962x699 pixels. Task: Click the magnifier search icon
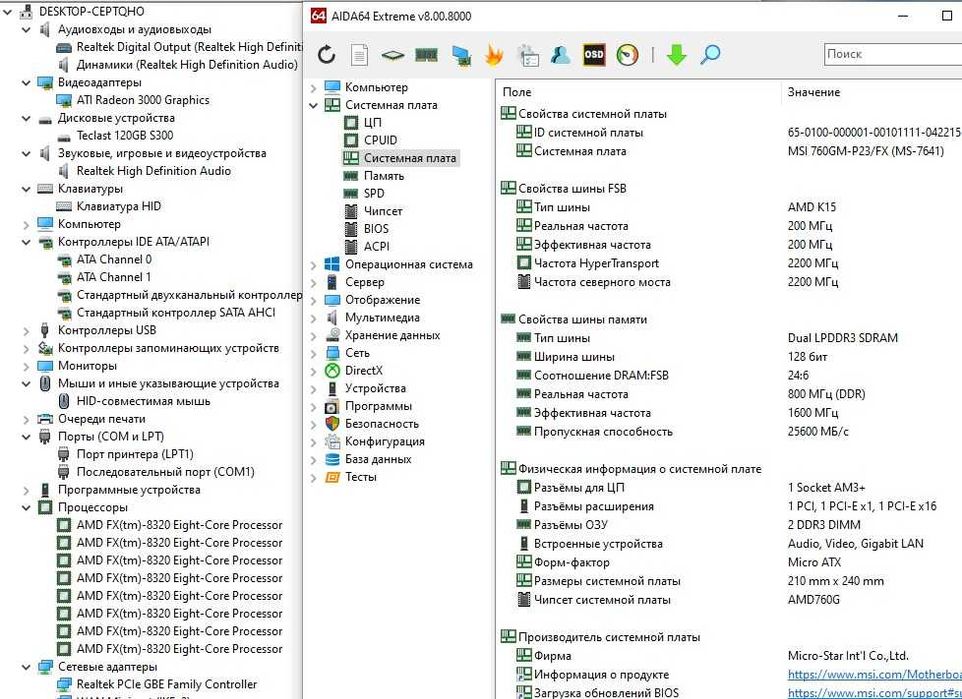710,55
